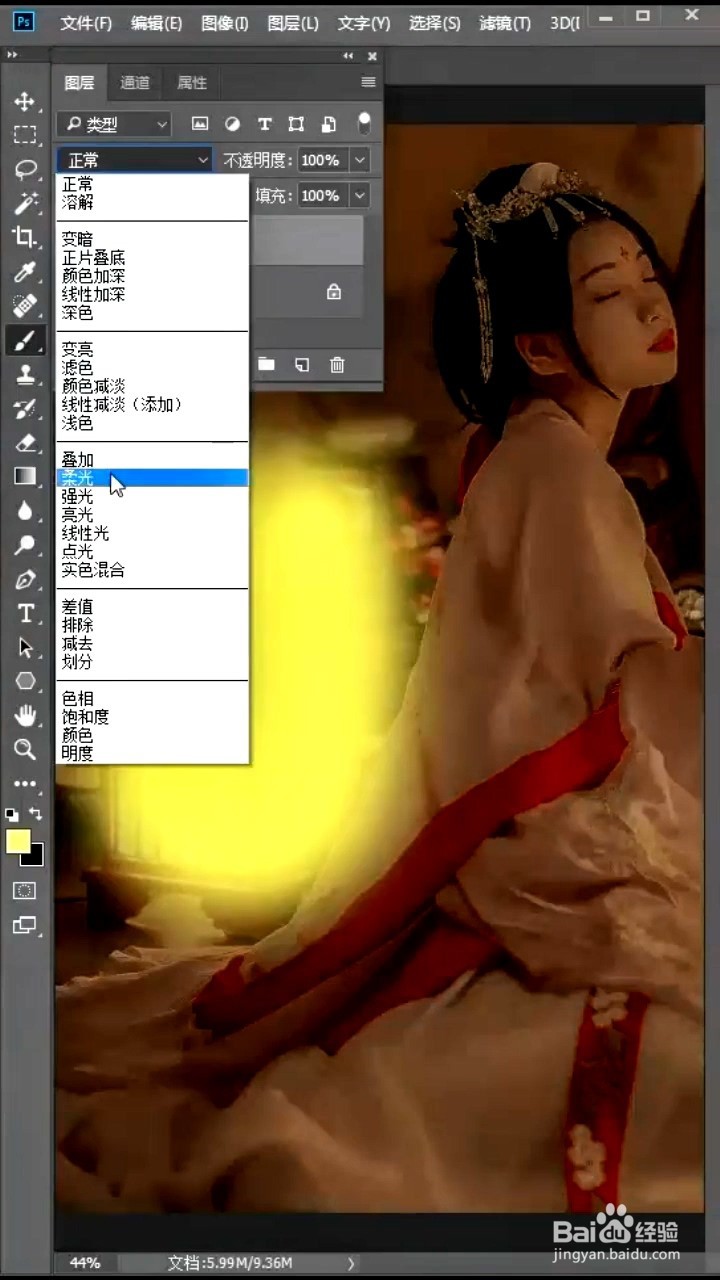Image resolution: width=720 pixels, height=1280 pixels.
Task: Select the Spot Healing Brush tool
Action: [x=25, y=305]
